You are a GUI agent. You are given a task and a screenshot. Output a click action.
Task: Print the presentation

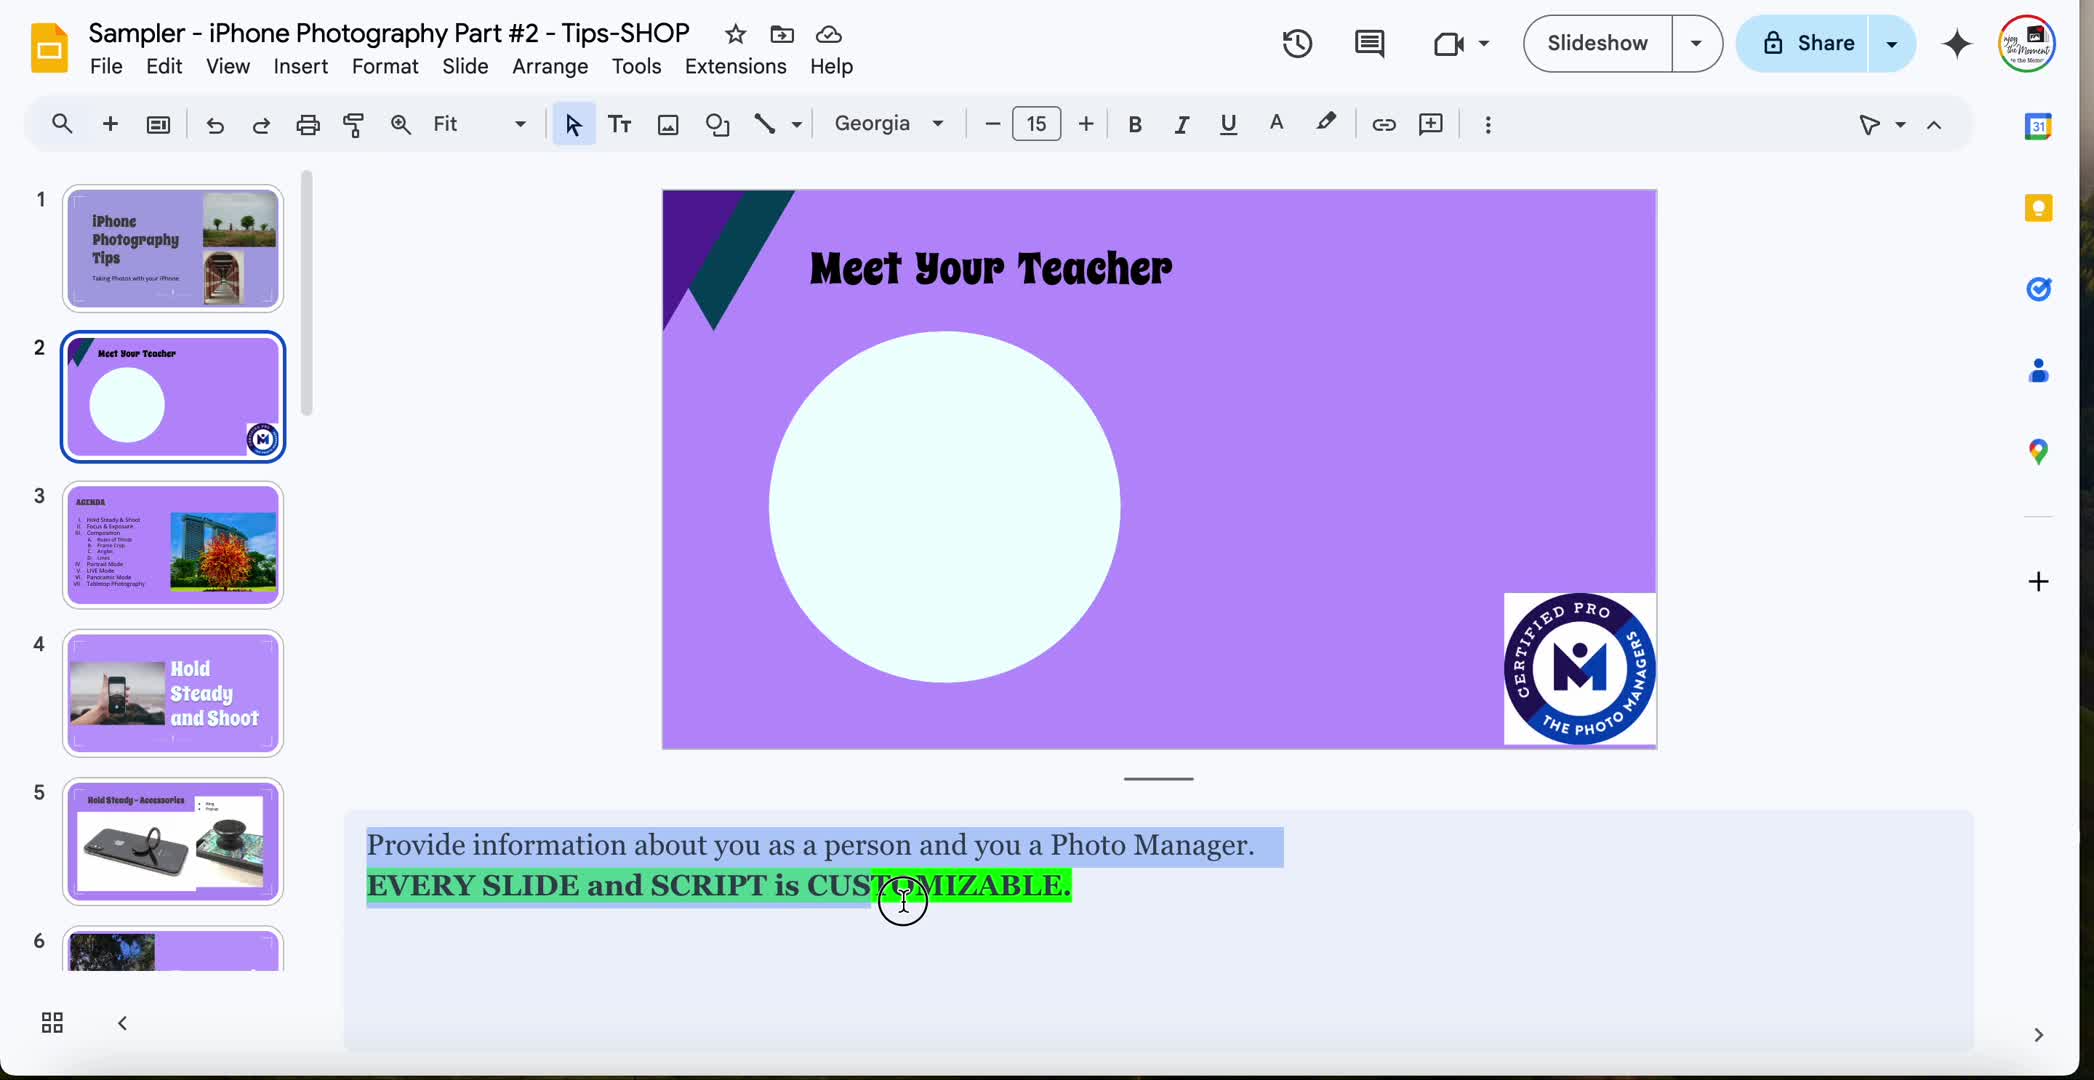pos(308,124)
